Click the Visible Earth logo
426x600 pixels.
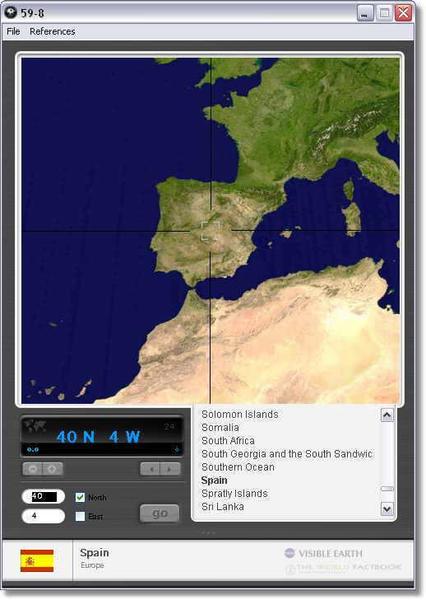click(323, 553)
